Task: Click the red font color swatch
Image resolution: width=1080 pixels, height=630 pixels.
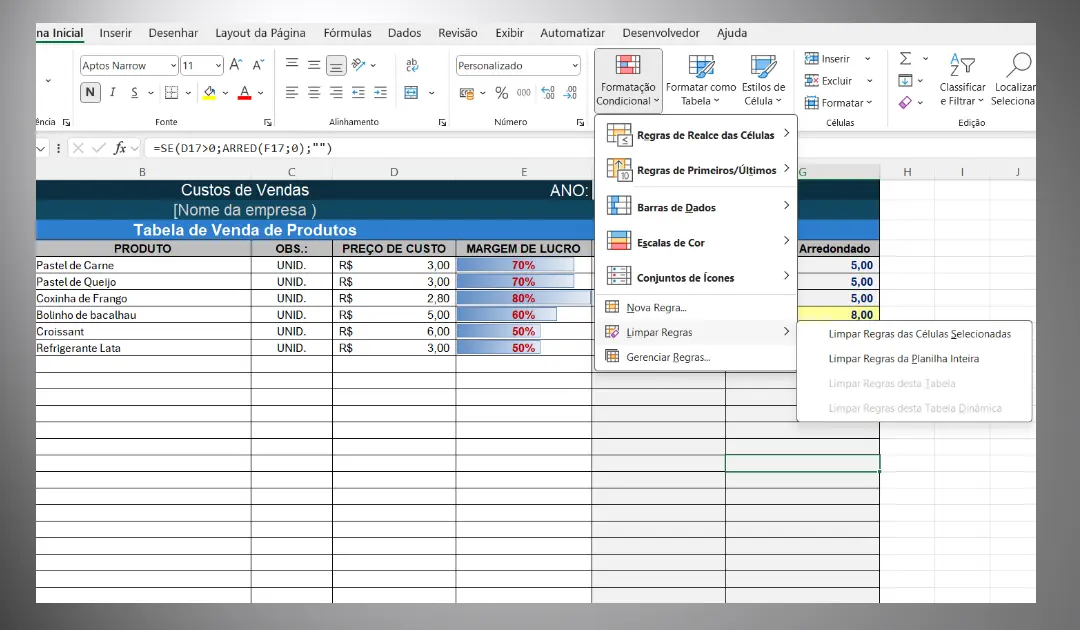Action: pyautogui.click(x=245, y=92)
